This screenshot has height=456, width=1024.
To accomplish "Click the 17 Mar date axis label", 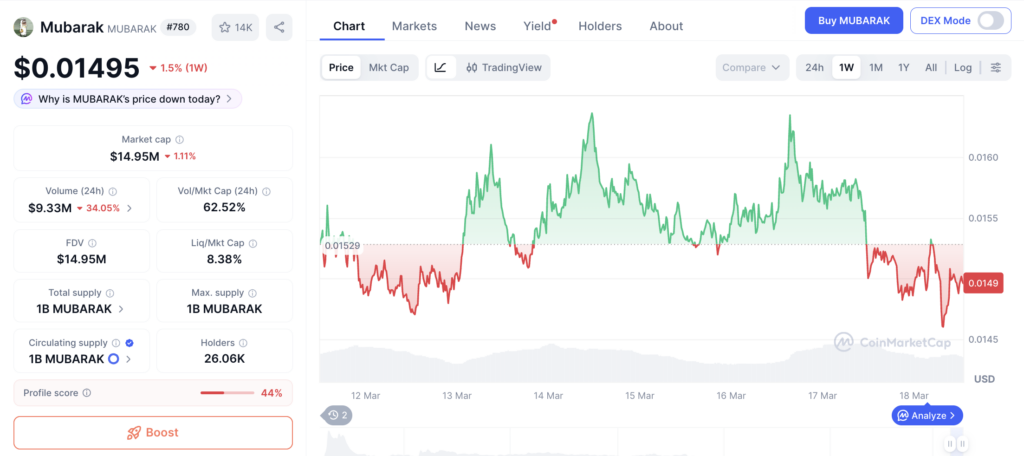I will coord(822,396).
